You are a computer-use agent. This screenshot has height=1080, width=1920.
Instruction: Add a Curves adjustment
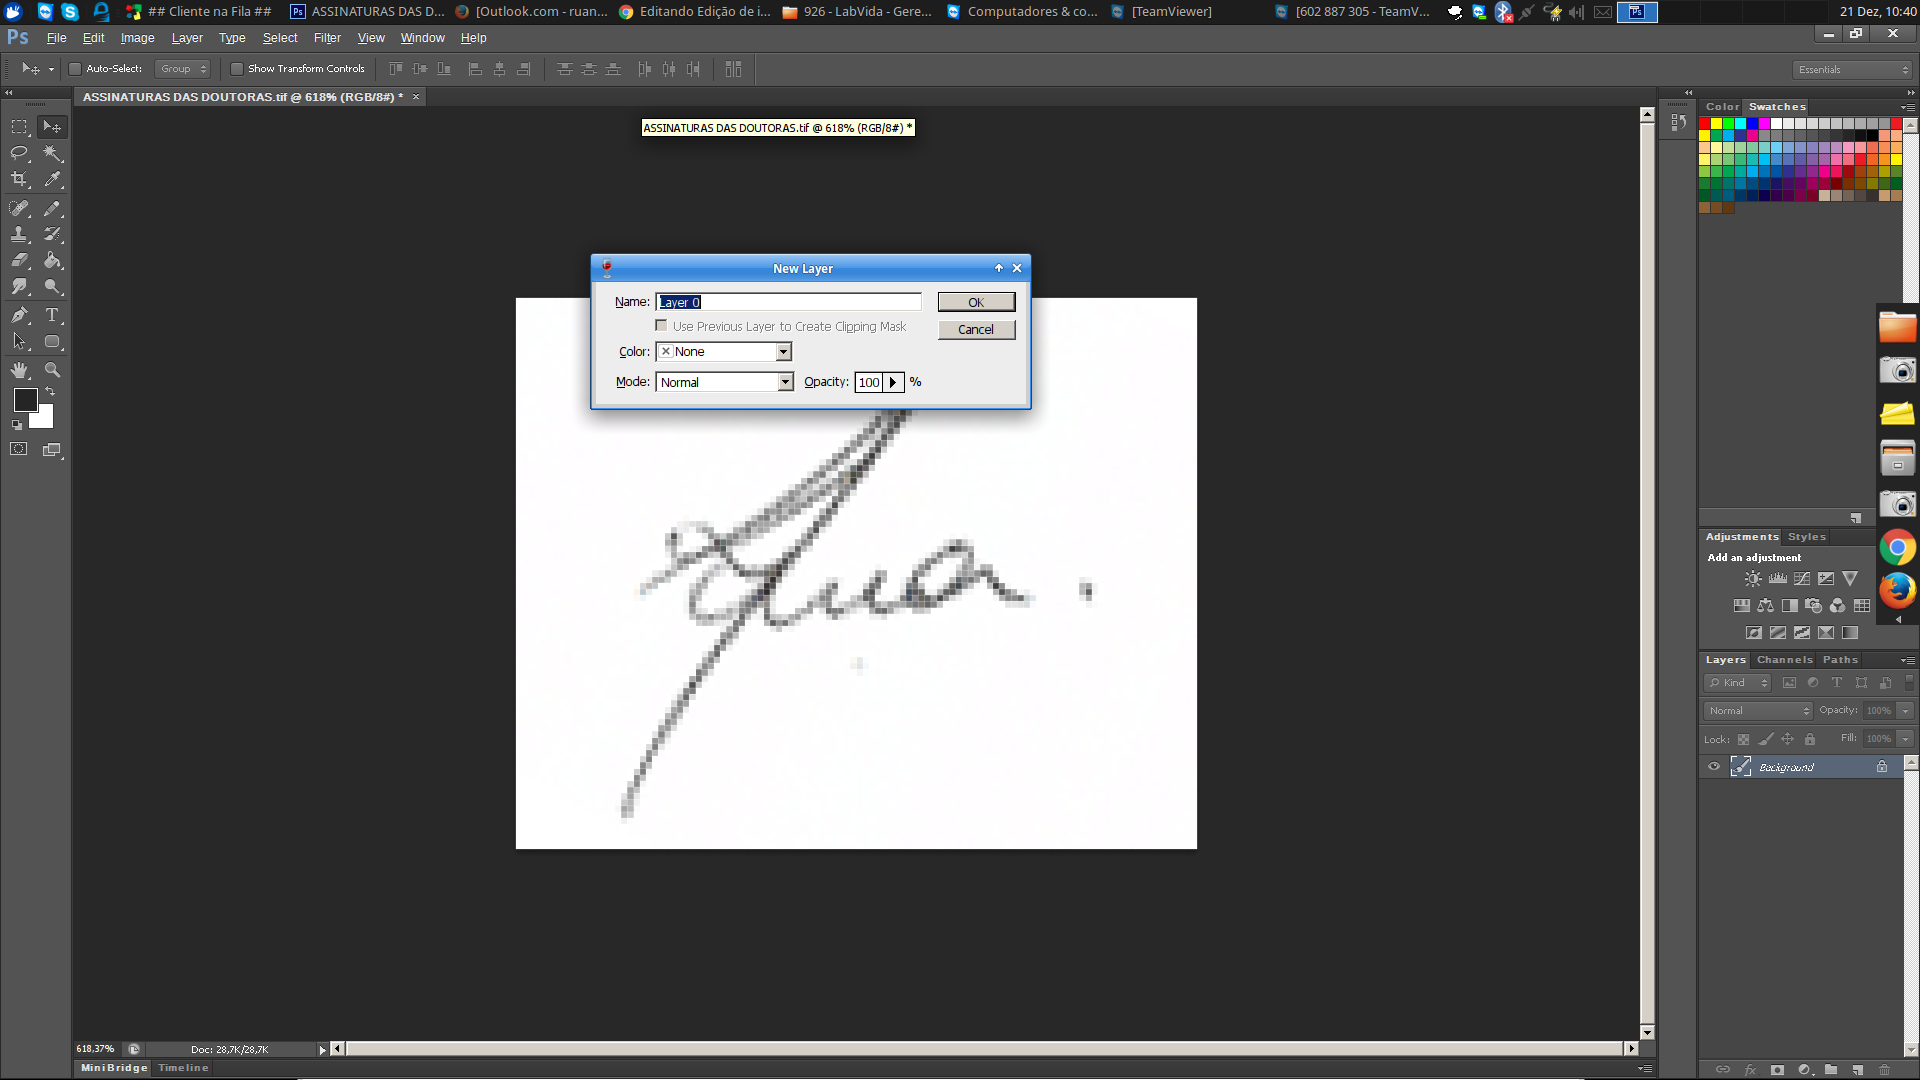[x=1802, y=579]
